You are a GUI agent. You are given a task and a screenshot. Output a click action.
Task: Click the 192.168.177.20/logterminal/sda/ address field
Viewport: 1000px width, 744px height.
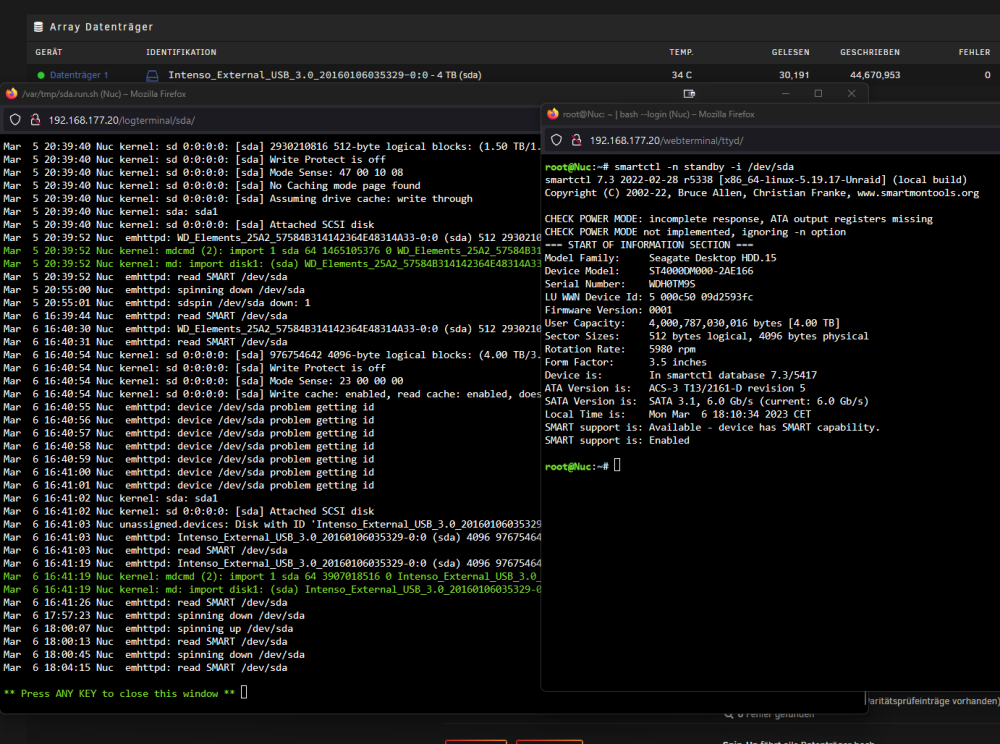(122, 120)
